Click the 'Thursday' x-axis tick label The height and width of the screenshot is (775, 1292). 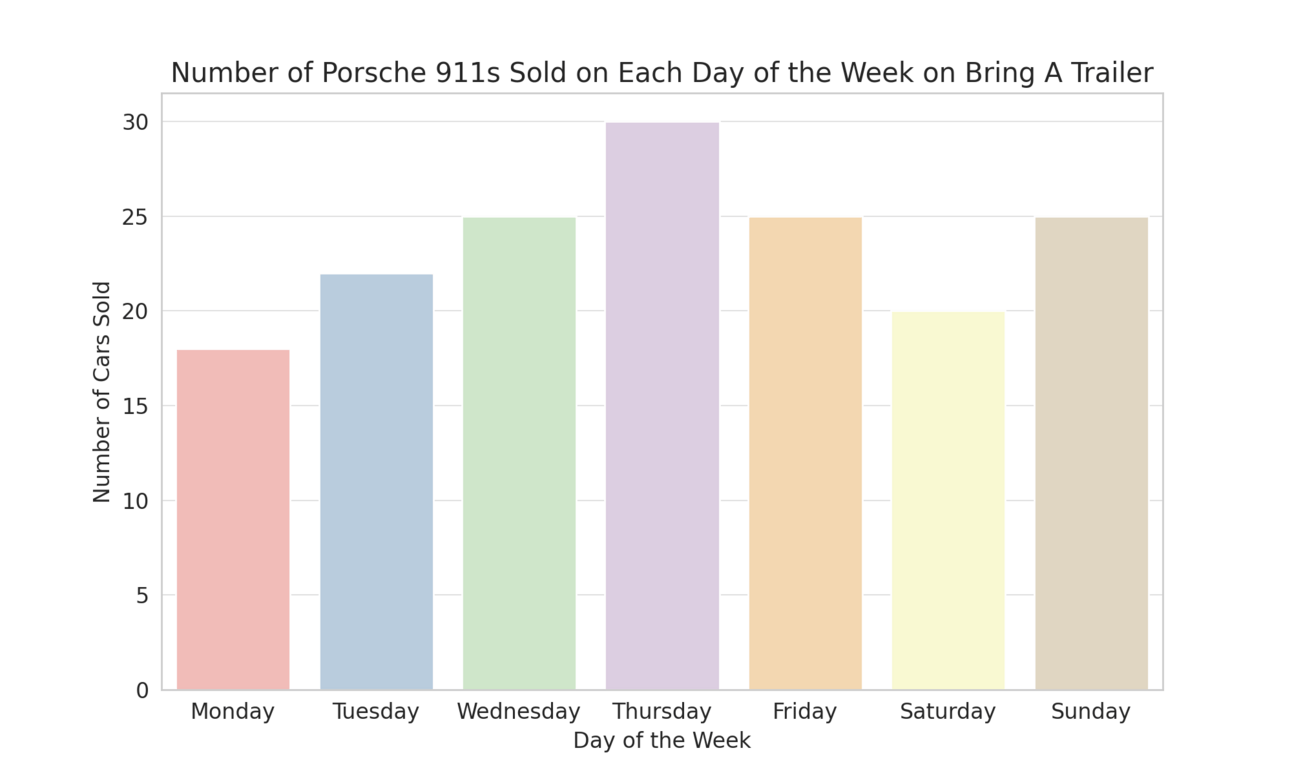coord(662,712)
